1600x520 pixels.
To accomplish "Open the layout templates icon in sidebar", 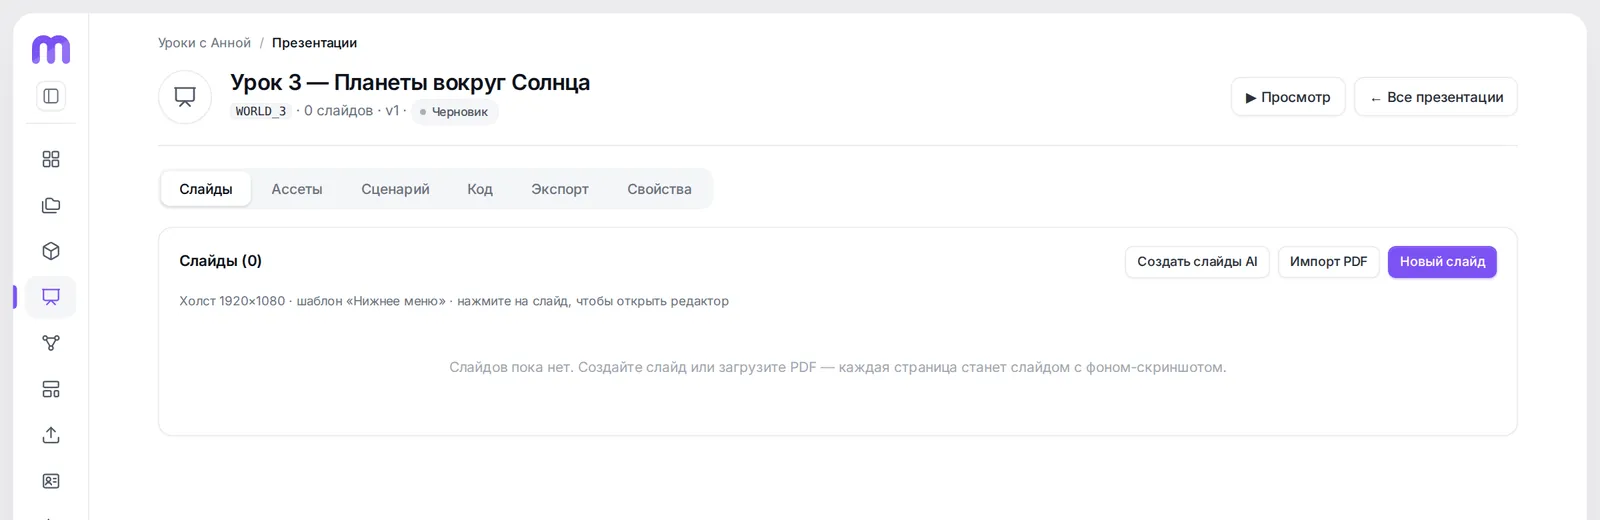I will [51, 389].
